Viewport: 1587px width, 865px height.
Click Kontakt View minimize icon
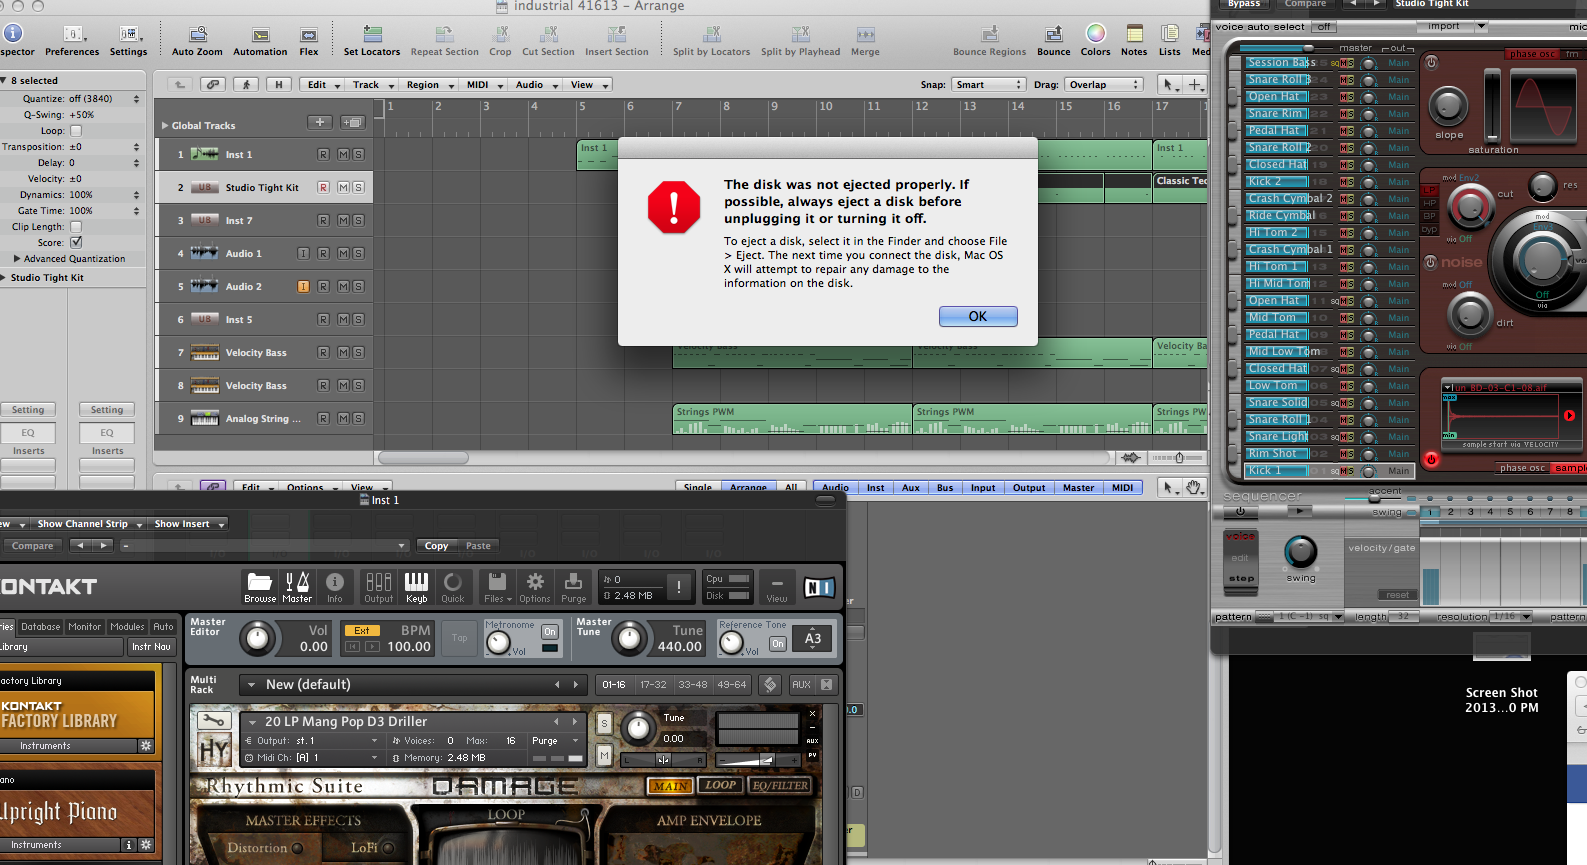777,587
